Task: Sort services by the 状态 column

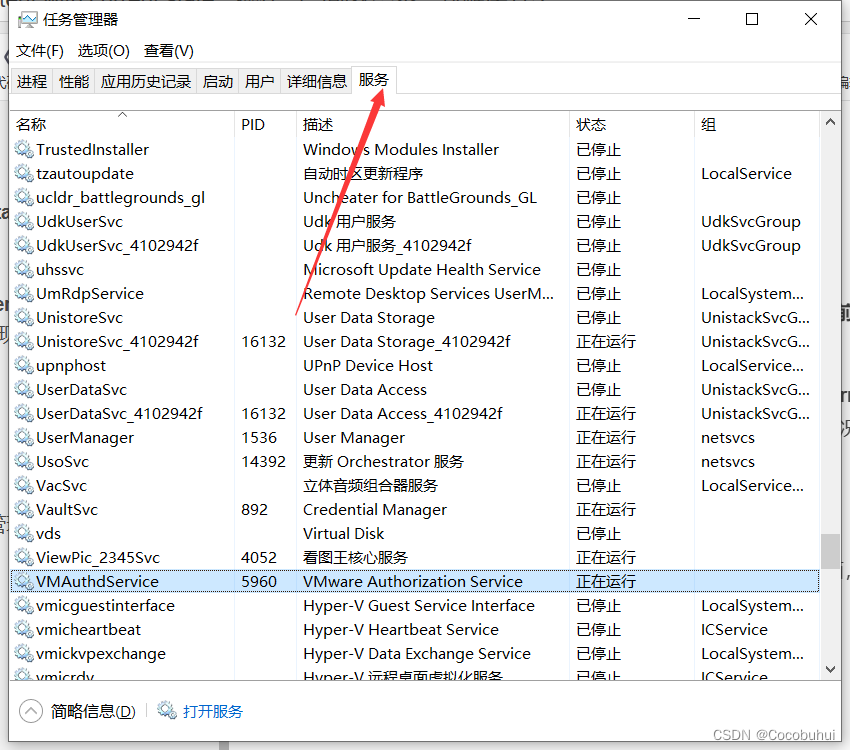Action: 591,124
